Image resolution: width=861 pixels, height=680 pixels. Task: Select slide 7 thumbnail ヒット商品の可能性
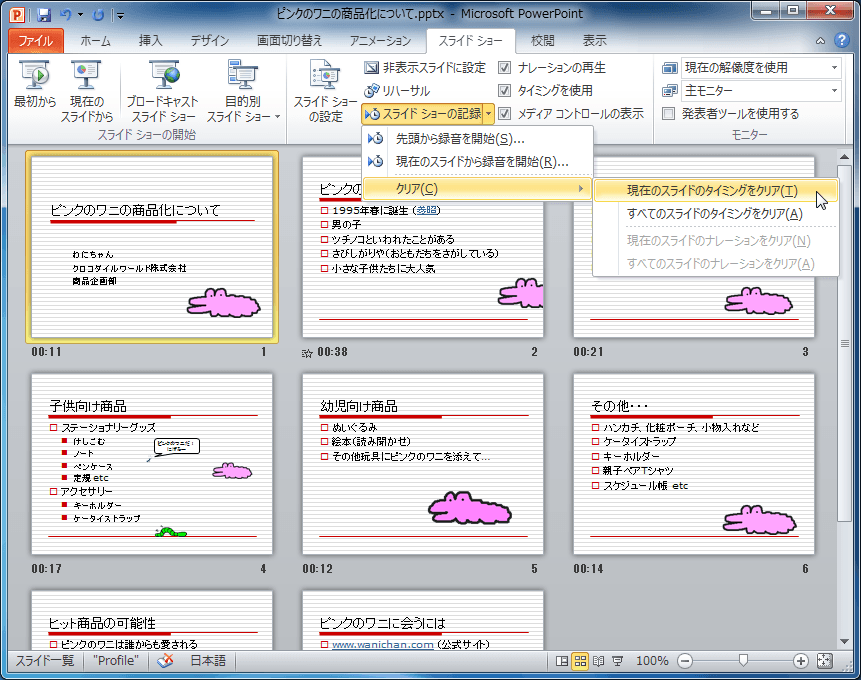click(x=152, y=621)
